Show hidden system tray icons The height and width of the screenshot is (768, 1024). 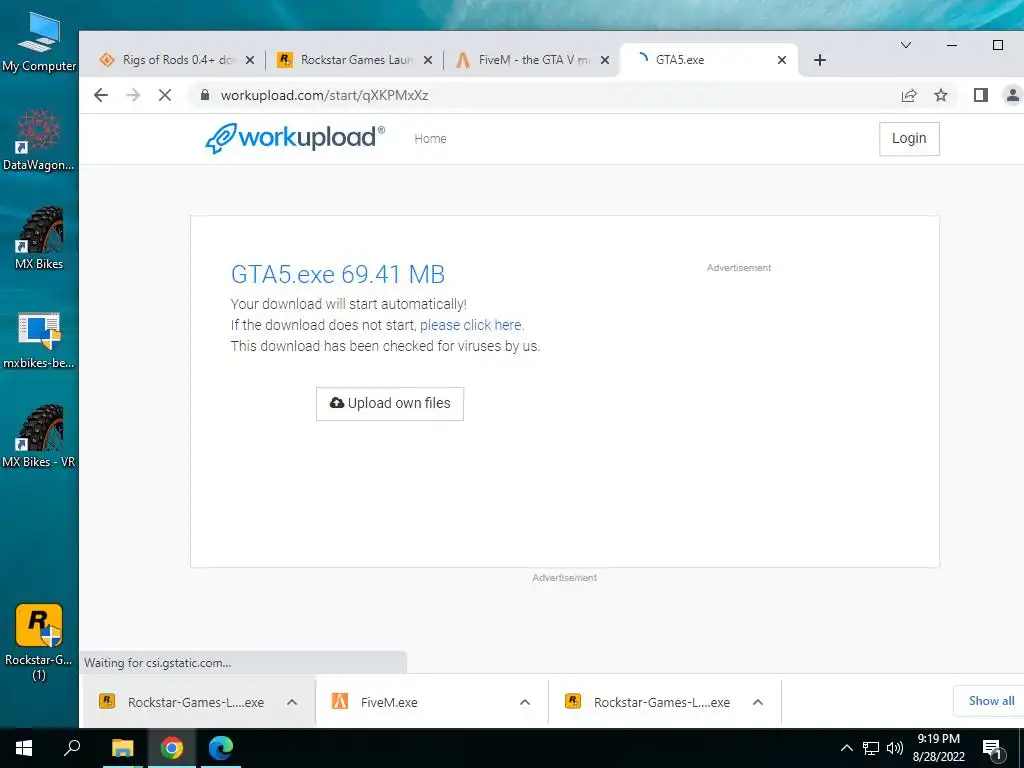pyautogui.click(x=846, y=748)
